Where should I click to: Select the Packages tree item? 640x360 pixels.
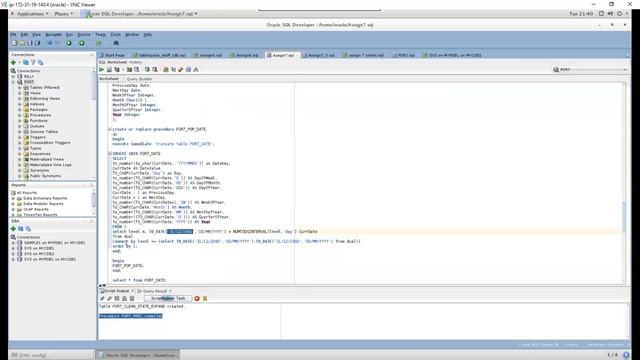click(38, 110)
